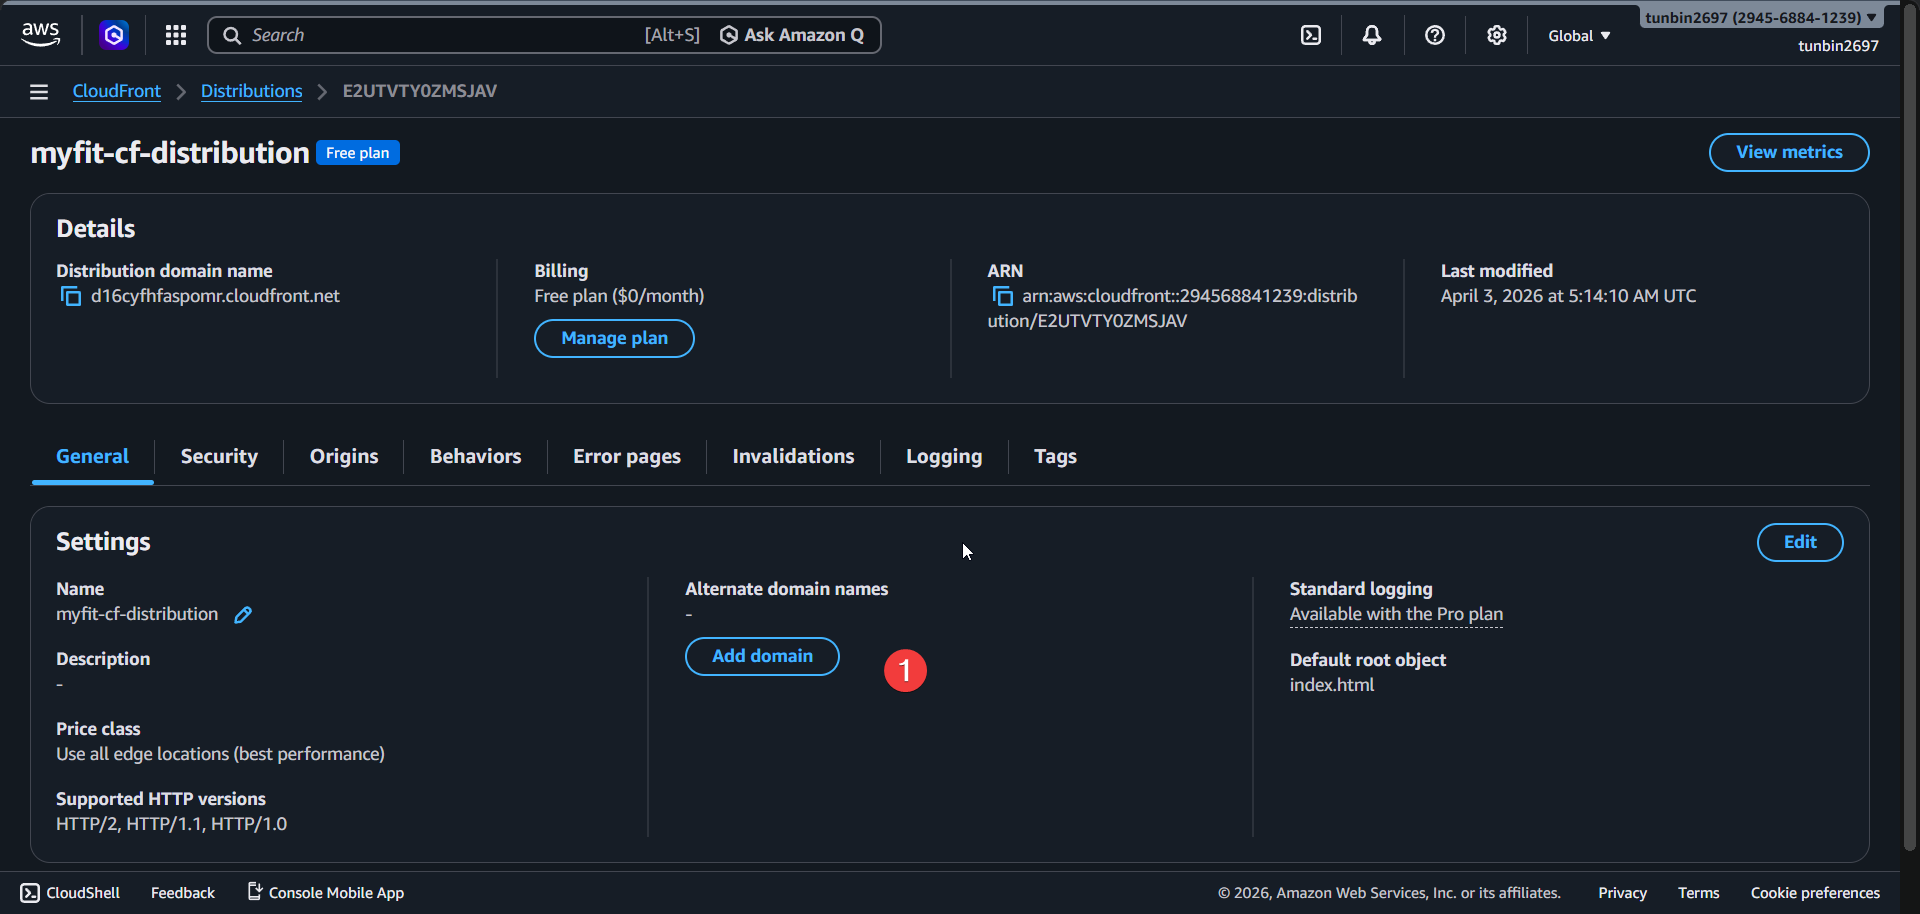The image size is (1920, 914).
Task: Expand the navigation sidebar with hamburger icon
Action: coord(38,91)
